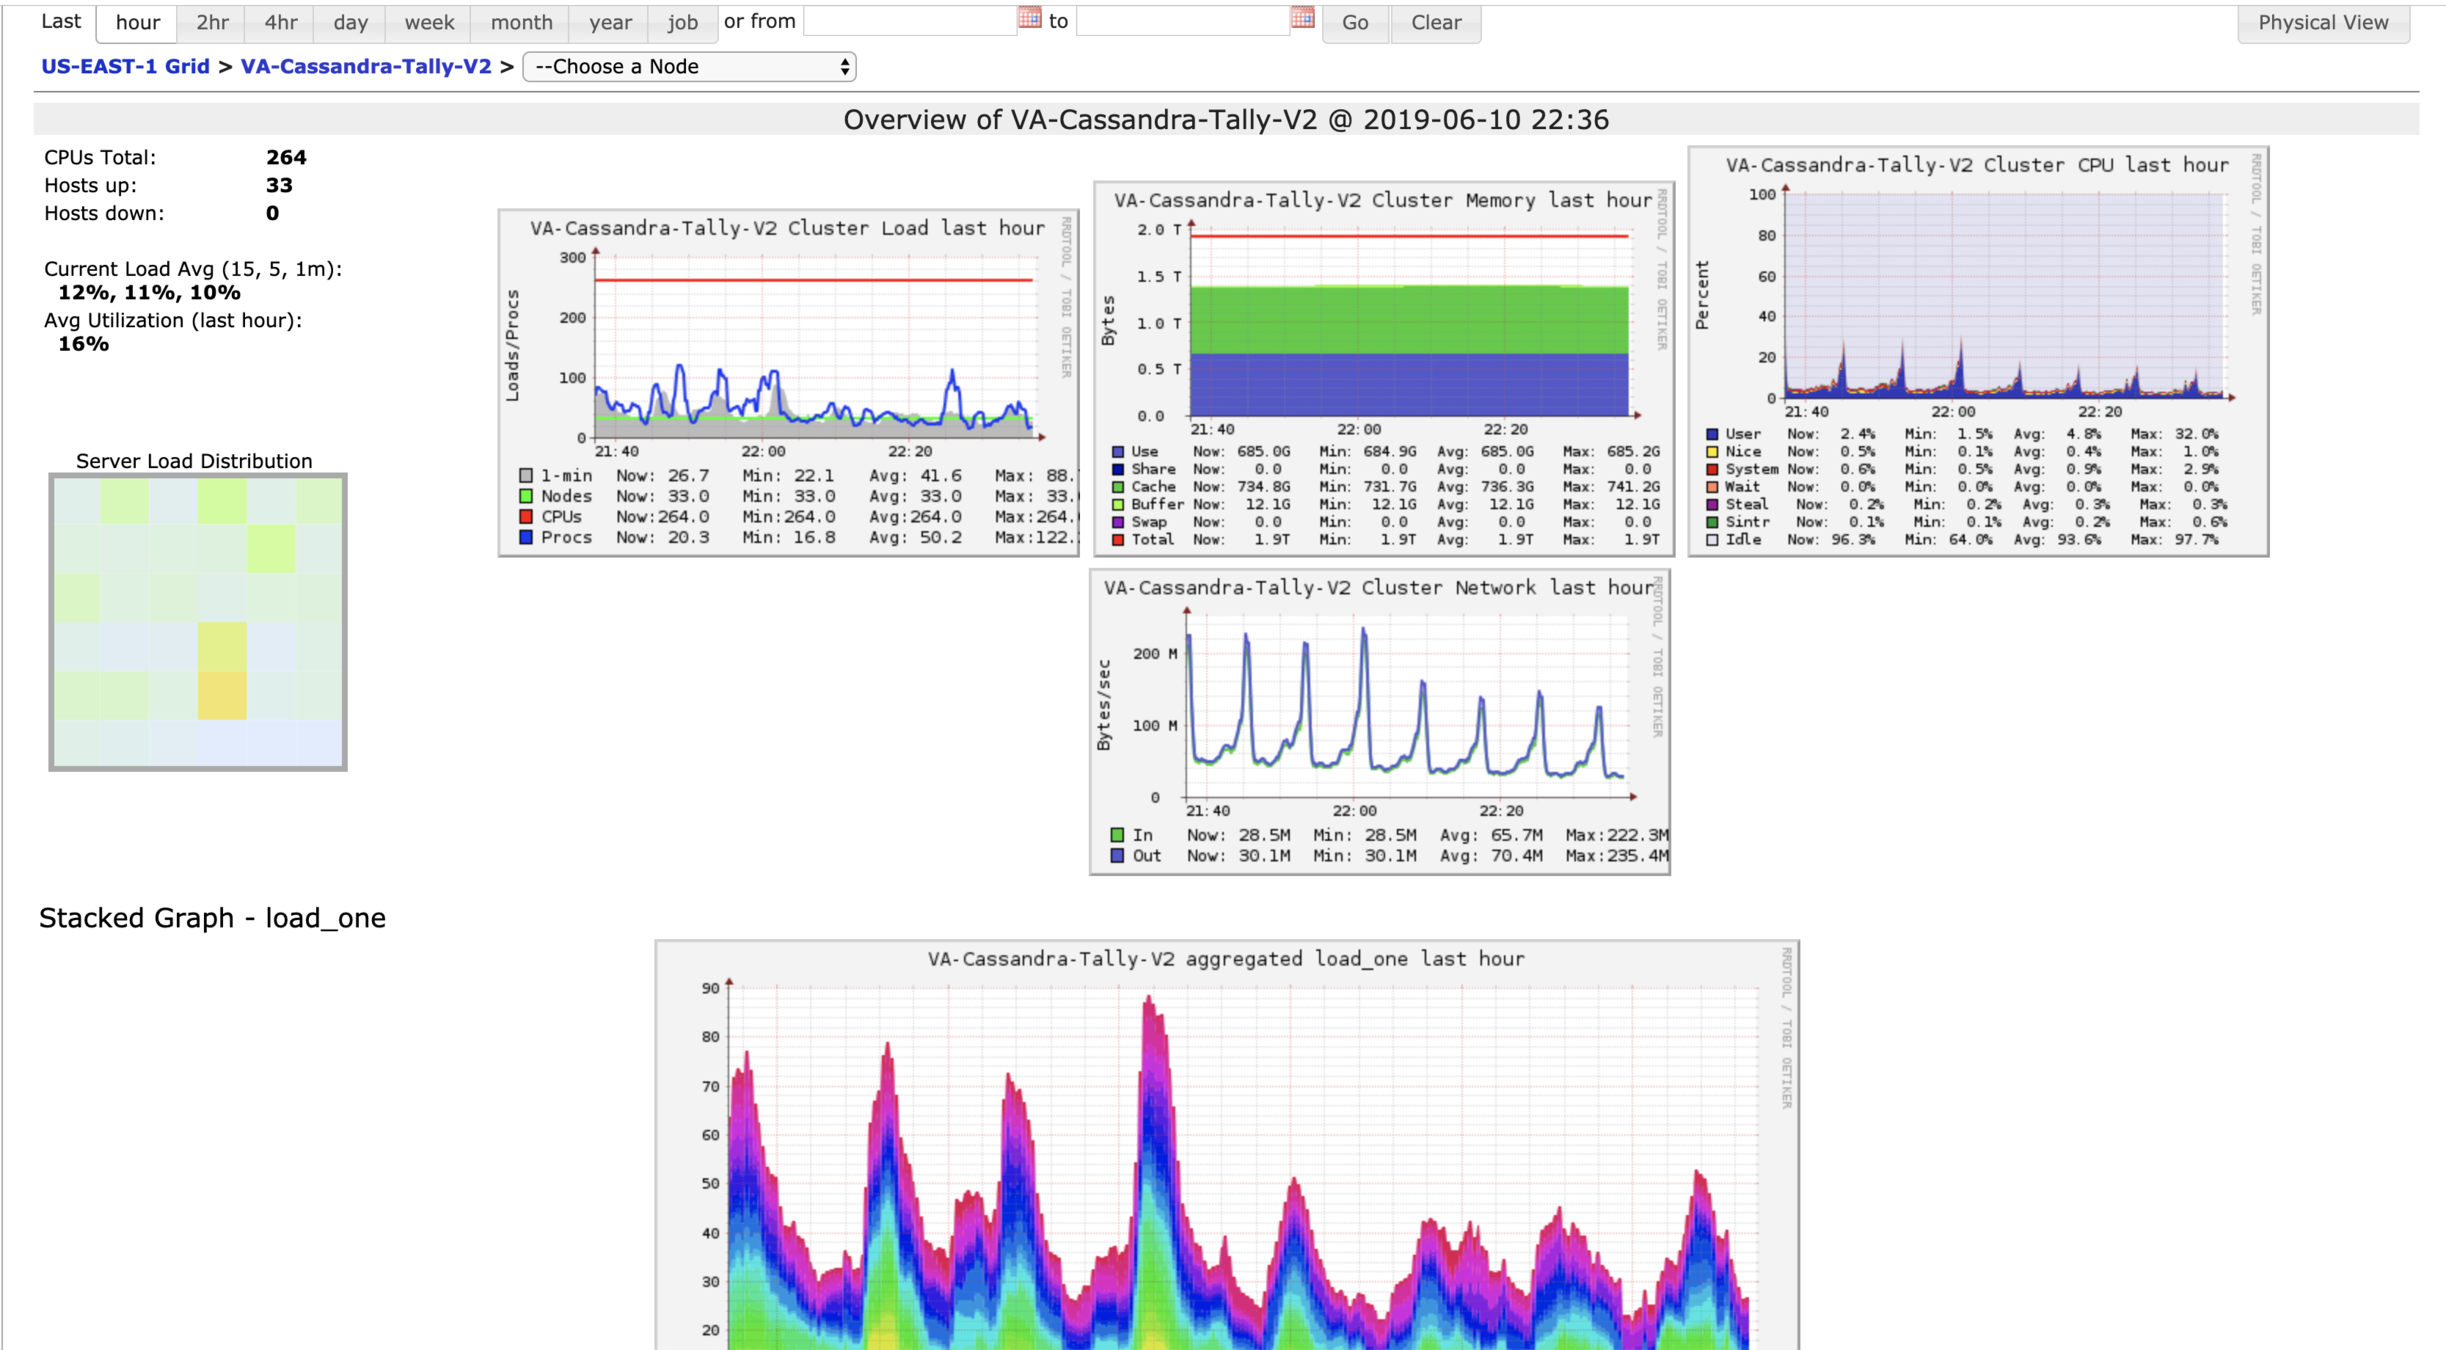Select the hour time range tab
This screenshot has width=2446, height=1350.
pyautogui.click(x=138, y=22)
